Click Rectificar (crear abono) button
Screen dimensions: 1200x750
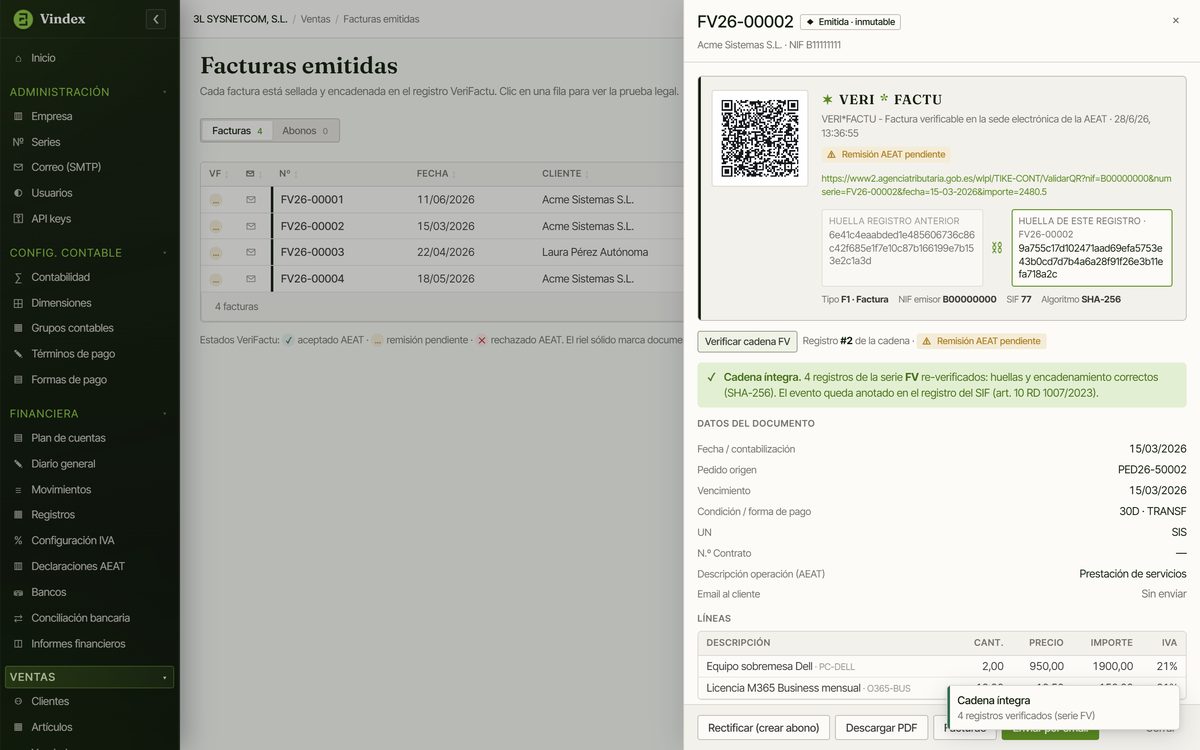[763, 728]
